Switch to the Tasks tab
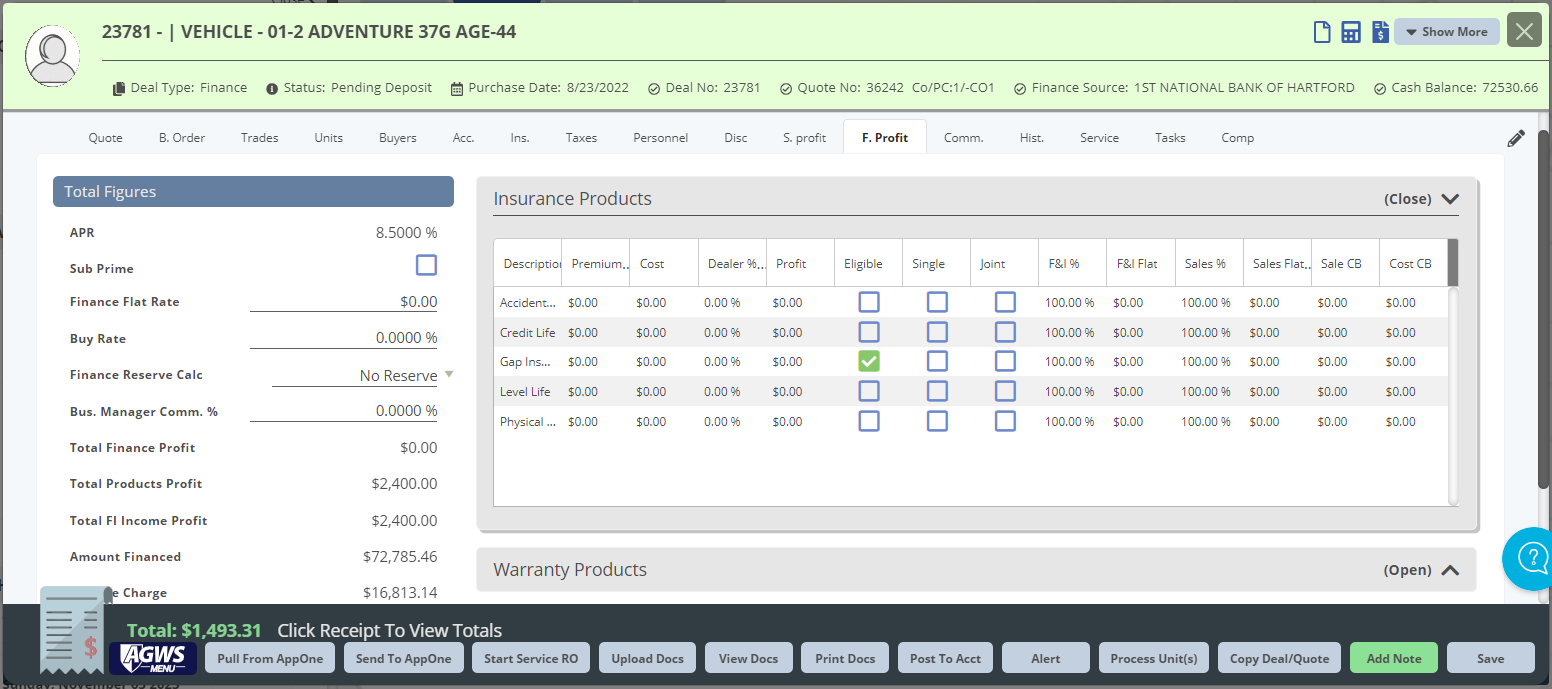The width and height of the screenshot is (1552, 689). pos(1170,138)
